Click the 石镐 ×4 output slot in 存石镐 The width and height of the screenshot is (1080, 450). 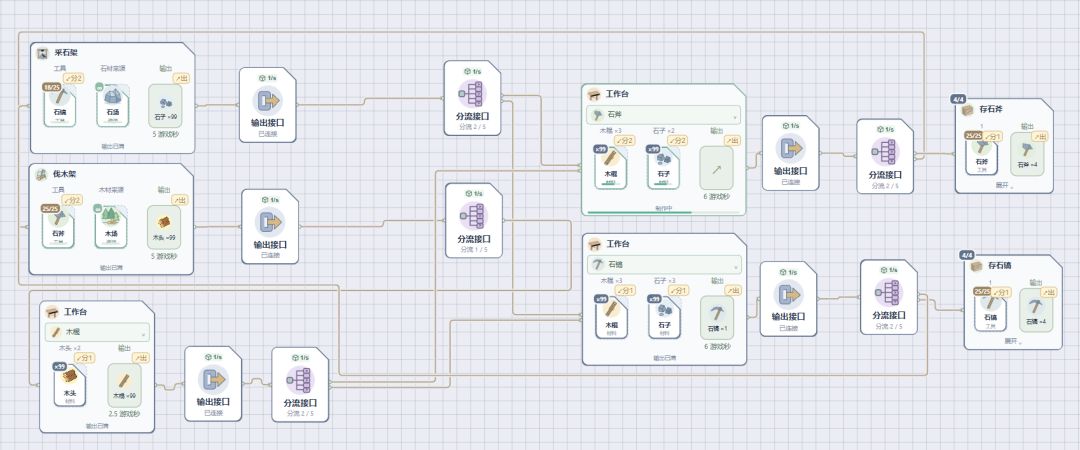pos(1036,311)
